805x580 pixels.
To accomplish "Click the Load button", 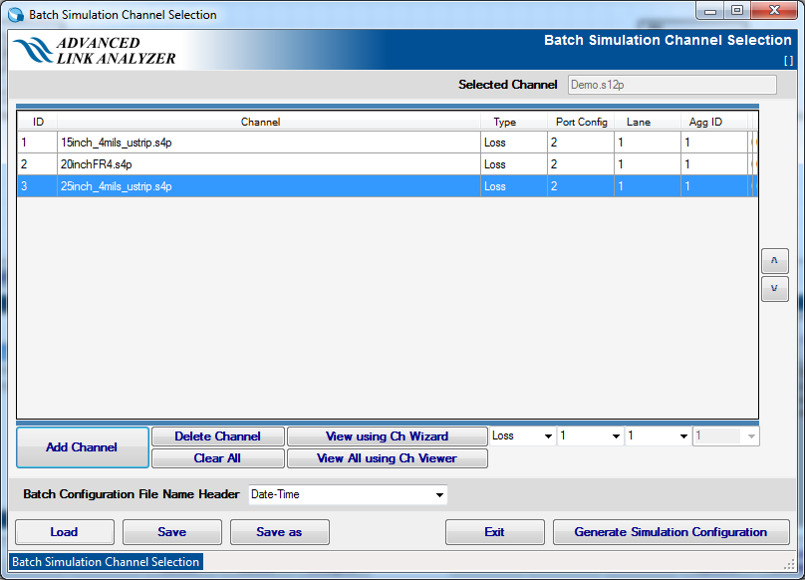I will [x=64, y=532].
